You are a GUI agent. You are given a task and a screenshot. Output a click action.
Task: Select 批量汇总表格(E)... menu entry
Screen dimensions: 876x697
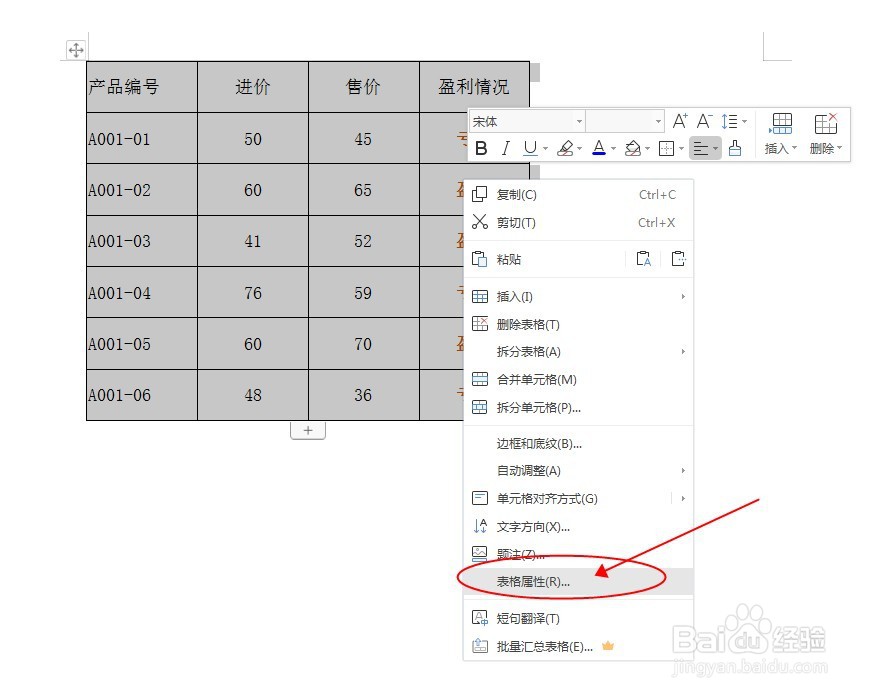click(578, 646)
